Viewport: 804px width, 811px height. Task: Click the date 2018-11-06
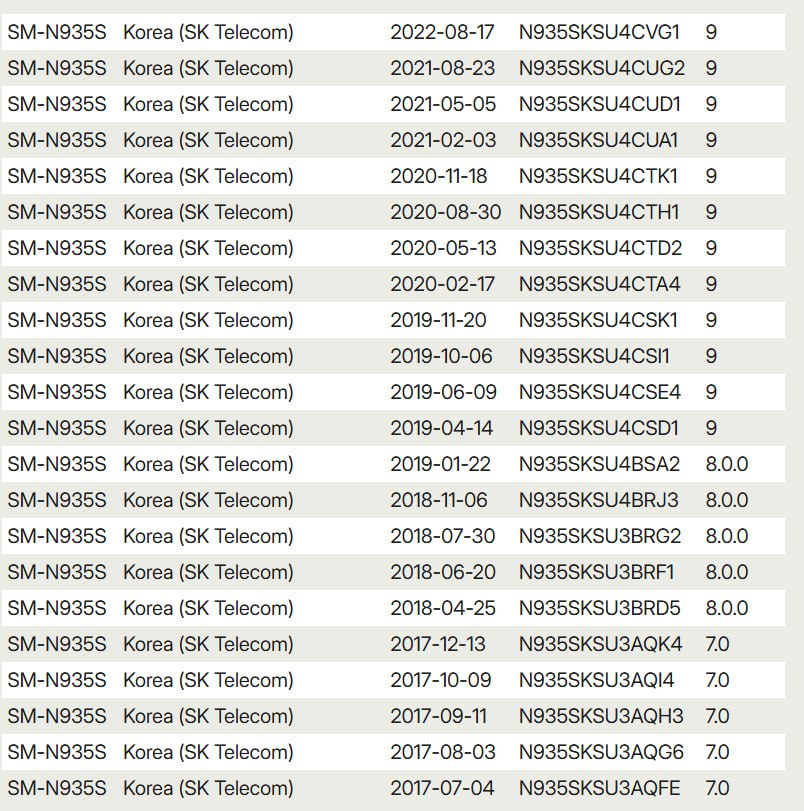tap(439, 500)
